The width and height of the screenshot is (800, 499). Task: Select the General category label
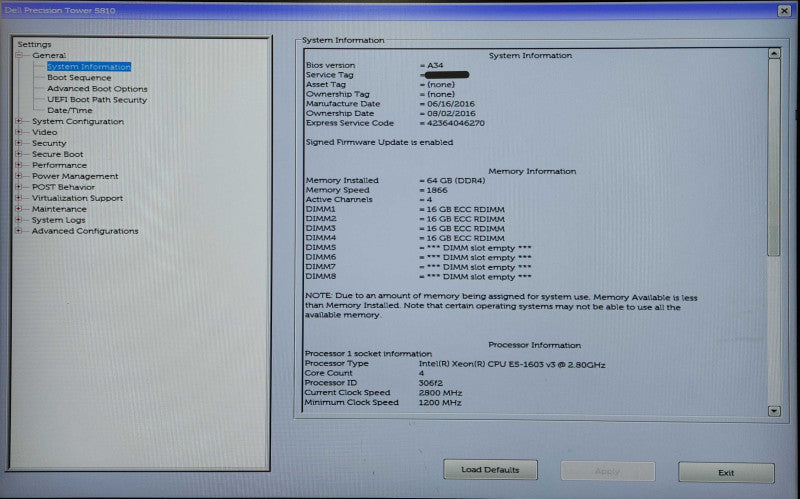(x=49, y=55)
